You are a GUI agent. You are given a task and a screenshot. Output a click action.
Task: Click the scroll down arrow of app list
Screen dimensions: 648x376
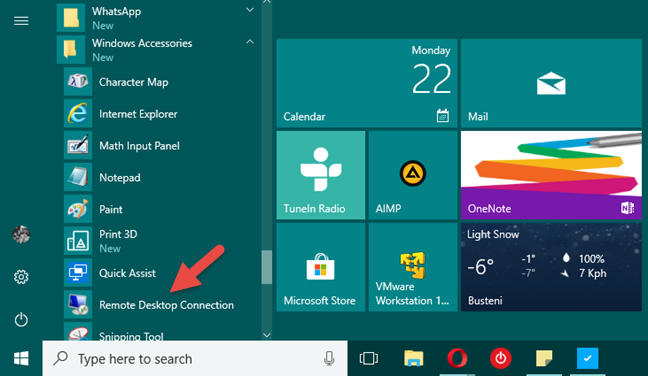(x=267, y=335)
